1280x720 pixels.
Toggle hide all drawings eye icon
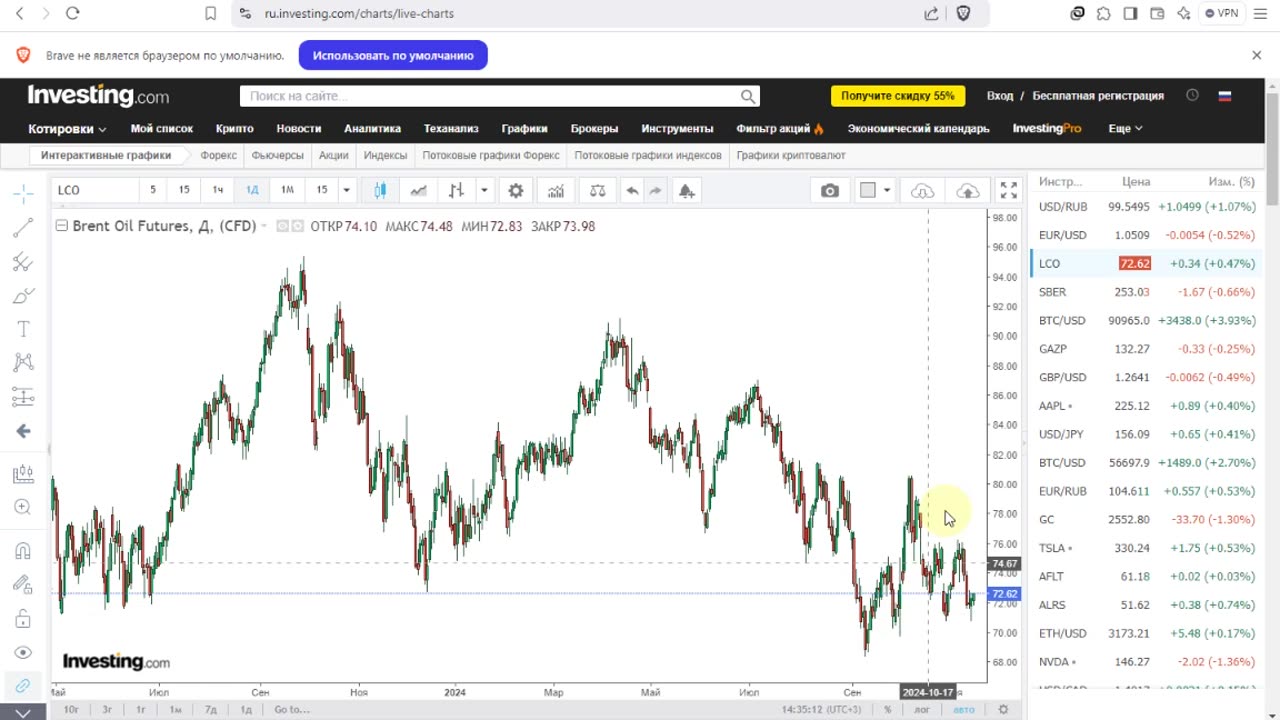click(23, 652)
